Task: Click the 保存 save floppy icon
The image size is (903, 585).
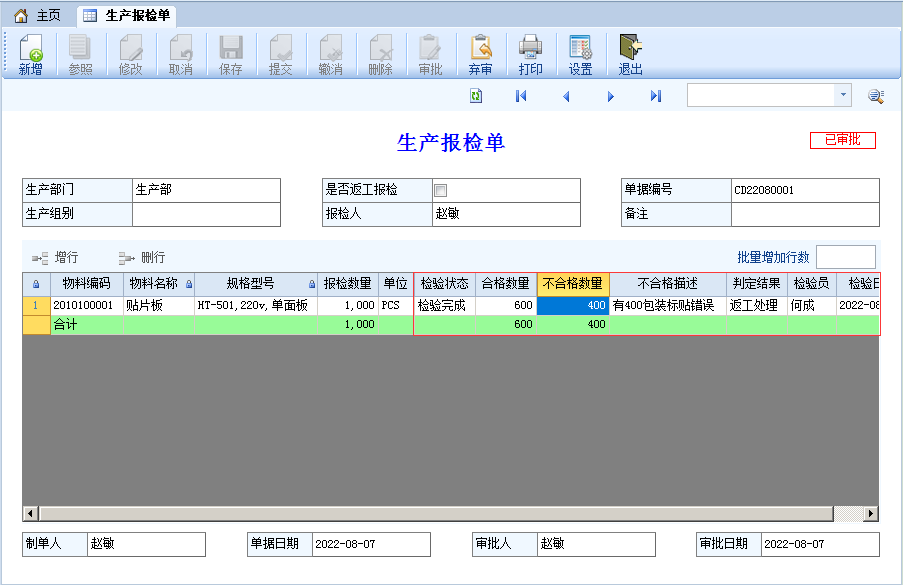Action: click(x=230, y=55)
